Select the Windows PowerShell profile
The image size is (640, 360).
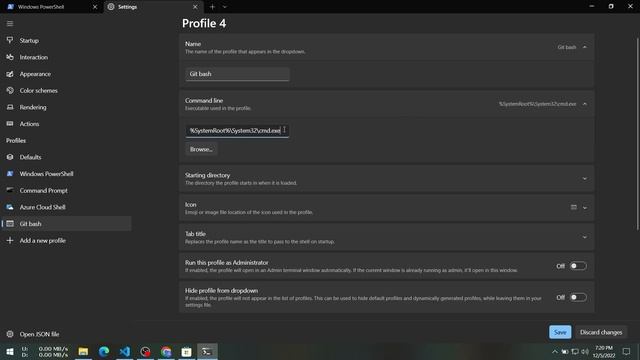coord(66,174)
